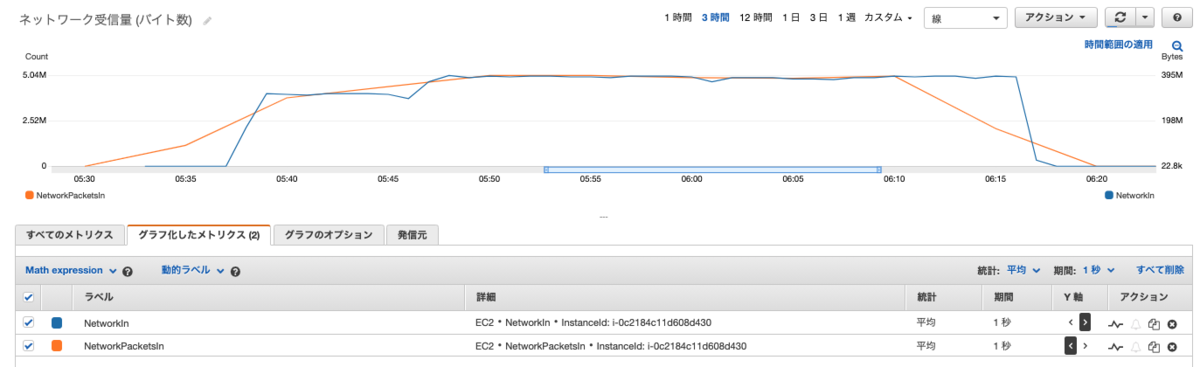This screenshot has width=1200, height=367.
Task: Click NetworkPacketsIn legend entry below graph
Action: tap(65, 196)
